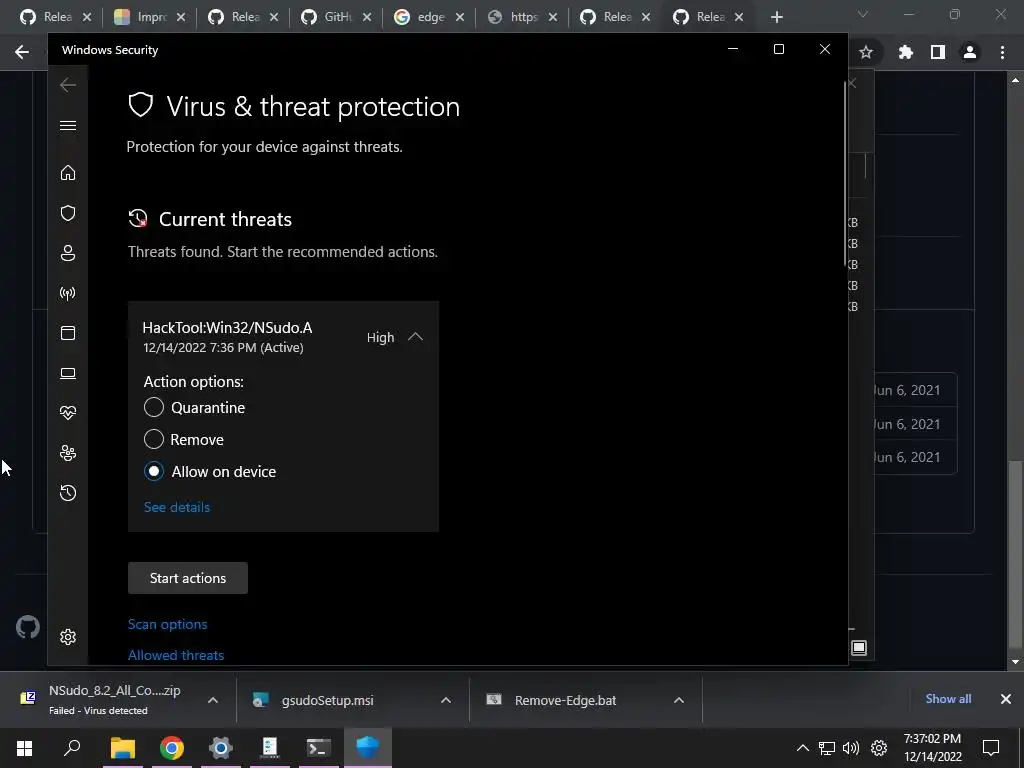Toggle the hamburger navigation menu in Windows Security
This screenshot has height=768, width=1024.
click(68, 125)
